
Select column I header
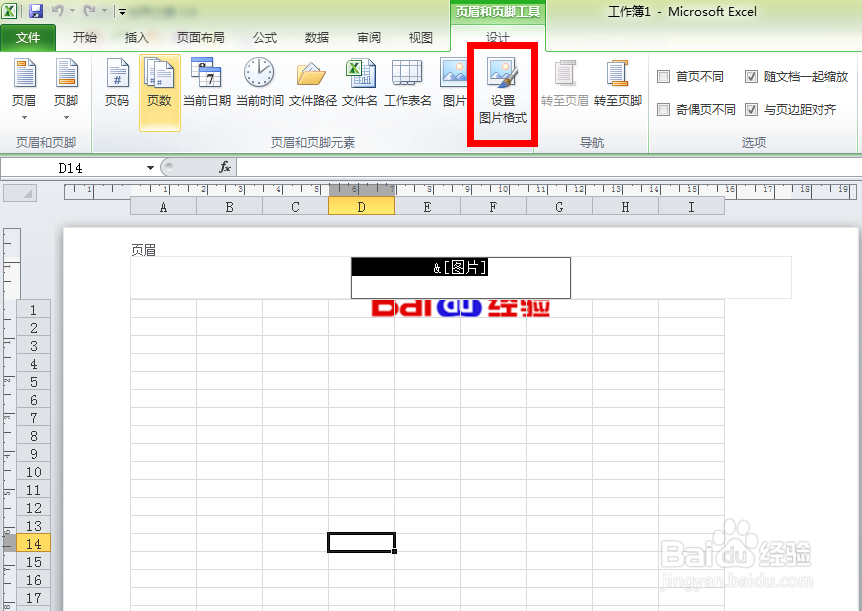coord(691,207)
